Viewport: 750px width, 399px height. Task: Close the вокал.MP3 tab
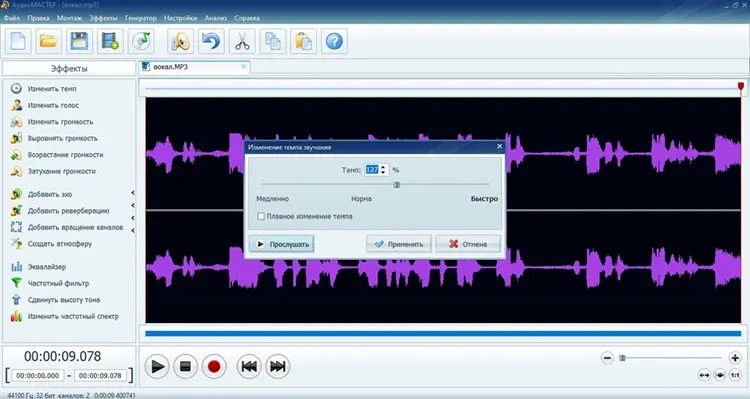click(243, 67)
